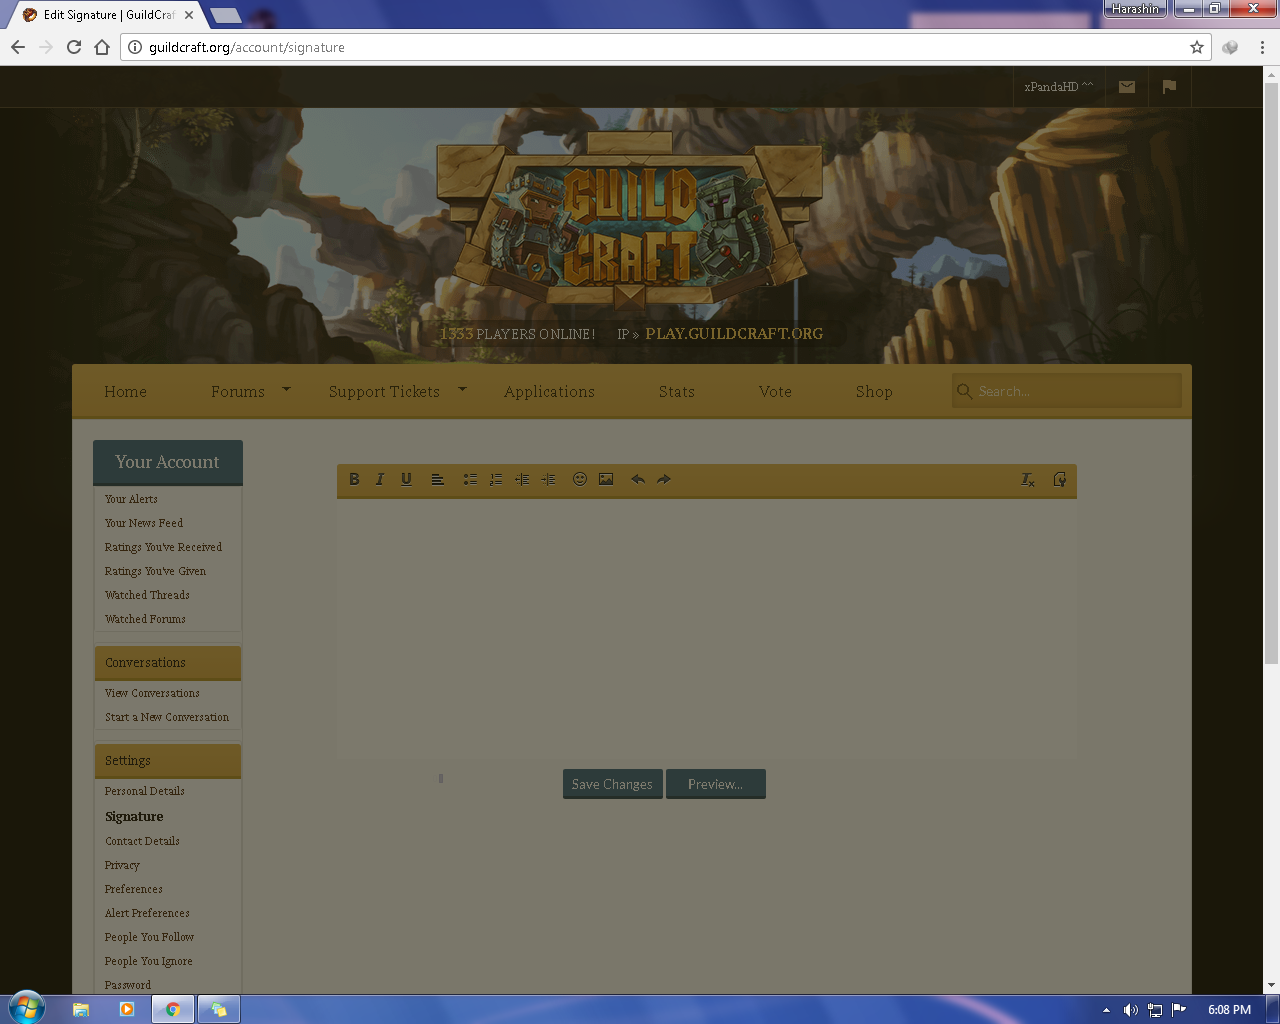Open the Home navigation tab
The image size is (1280, 1024).
(125, 392)
